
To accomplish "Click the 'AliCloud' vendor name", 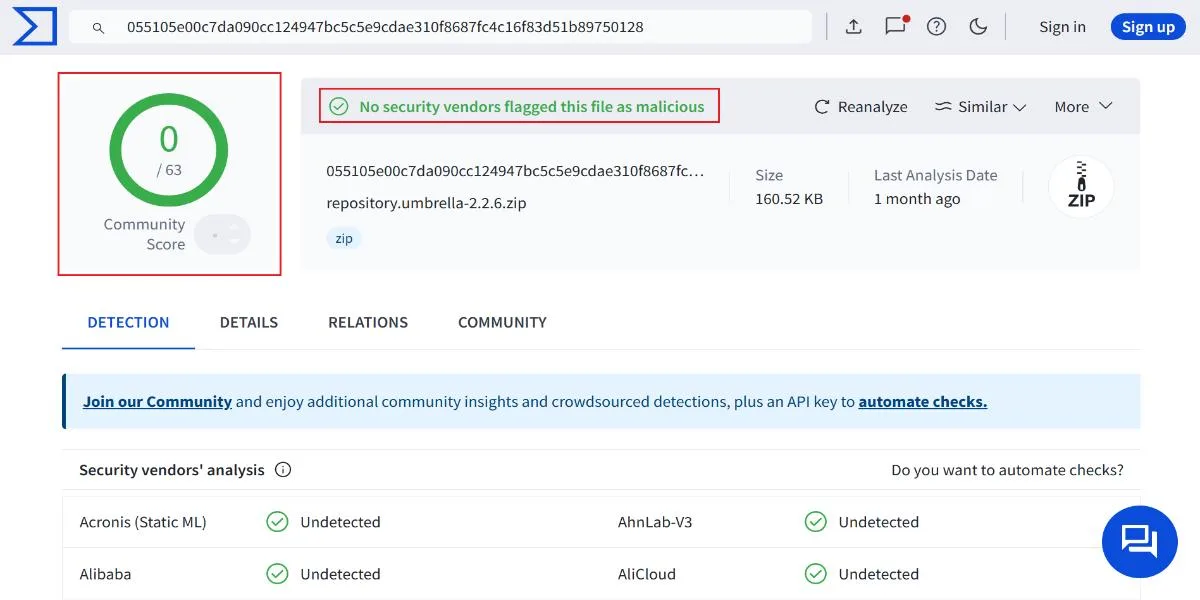I will click(647, 574).
